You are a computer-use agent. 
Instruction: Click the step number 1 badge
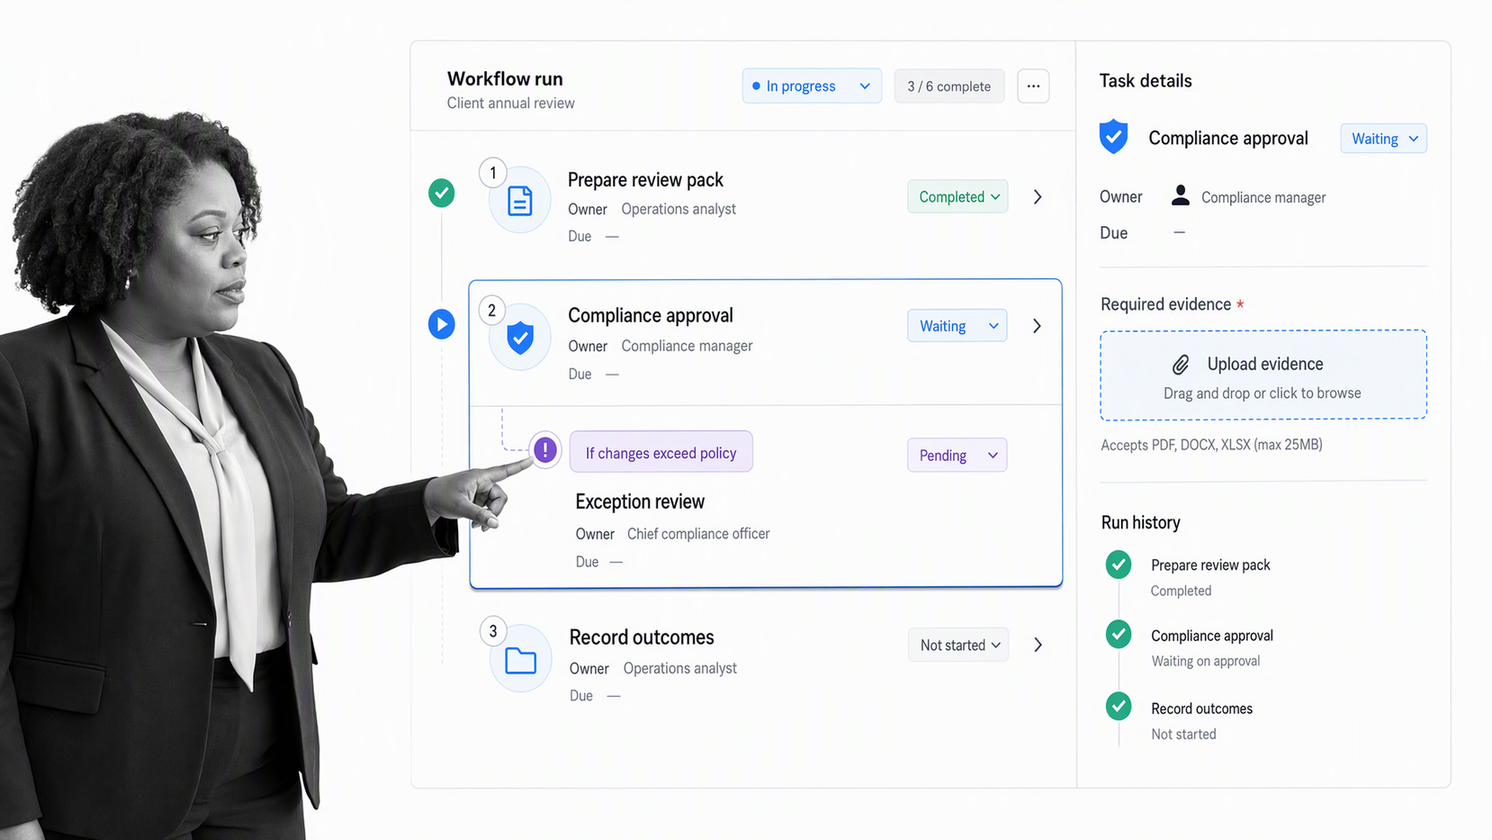(x=492, y=173)
